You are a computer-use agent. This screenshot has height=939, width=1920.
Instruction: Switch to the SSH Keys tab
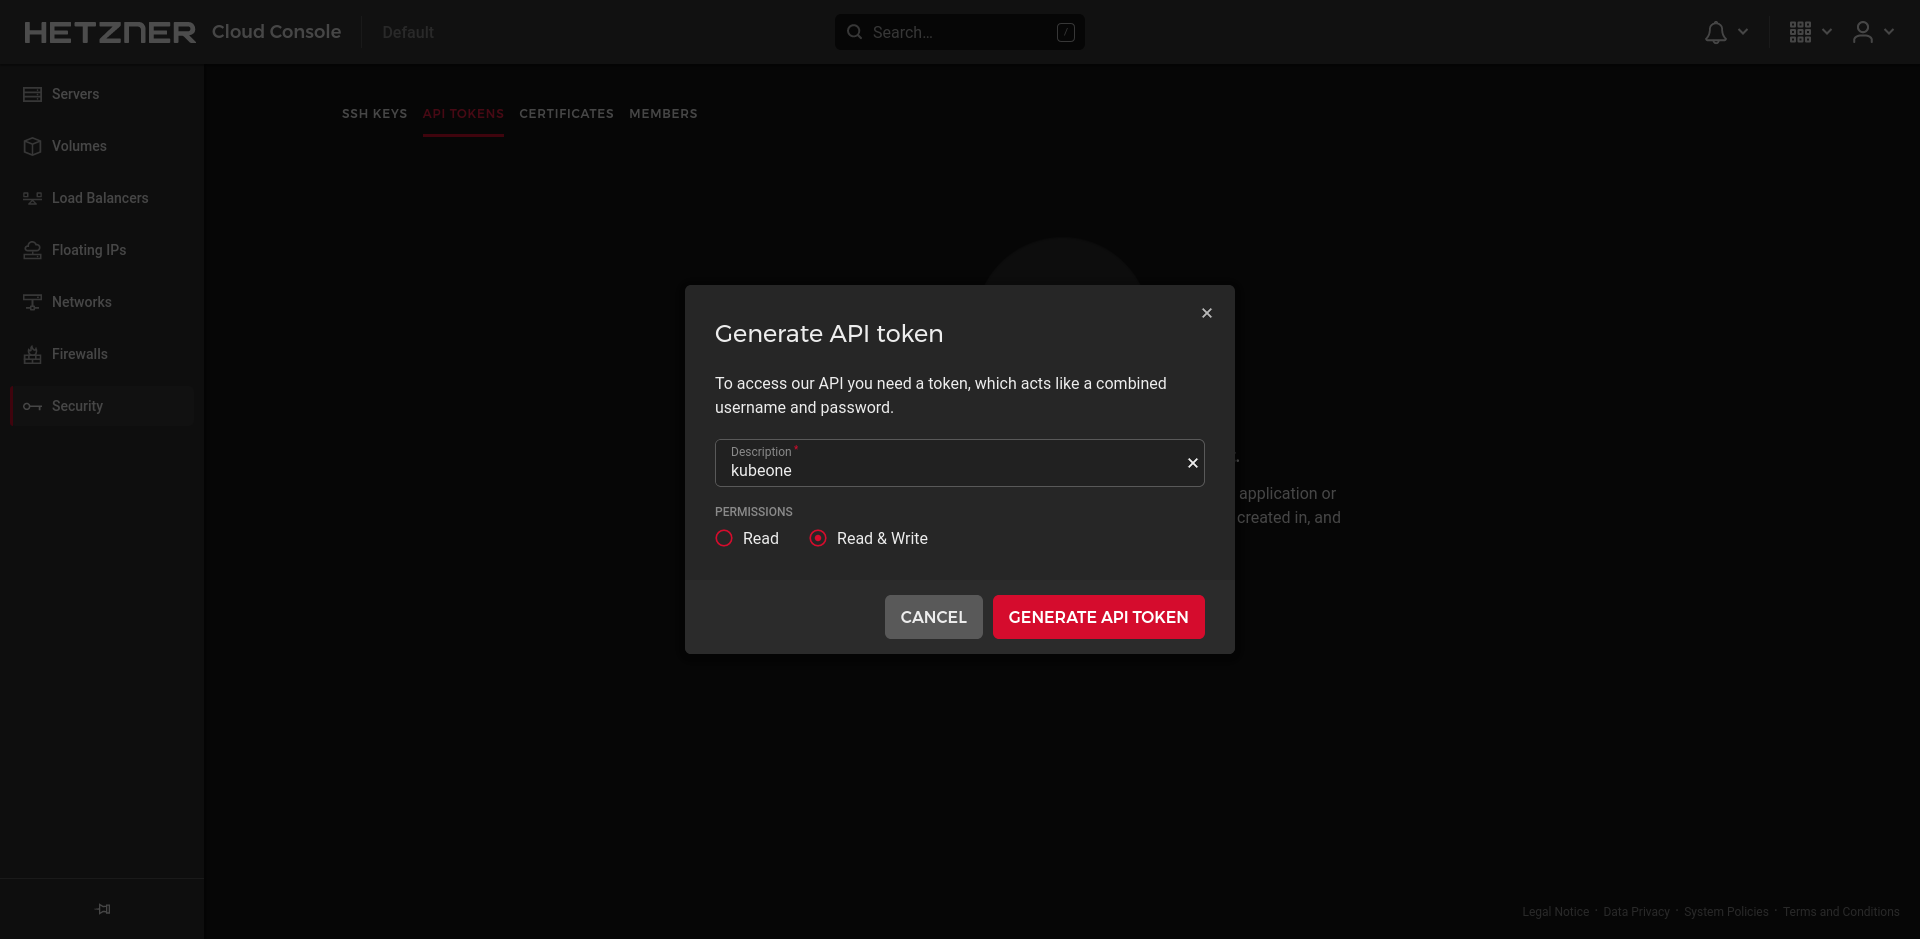[374, 114]
